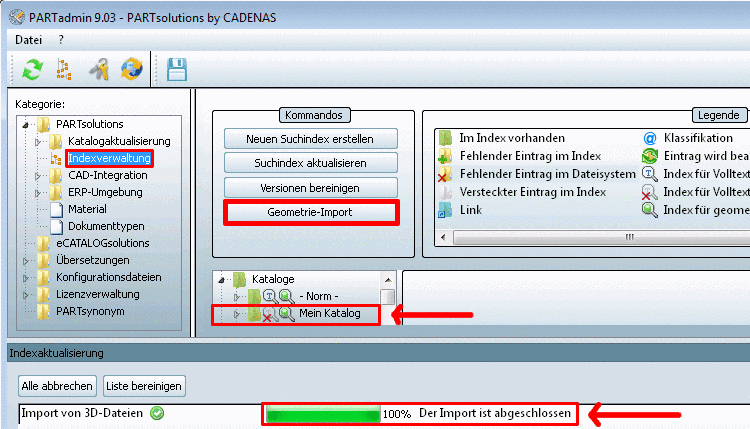This screenshot has width=750, height=429.
Task: Click the Katalogaktualisierung folder icon
Action: (x=55, y=142)
